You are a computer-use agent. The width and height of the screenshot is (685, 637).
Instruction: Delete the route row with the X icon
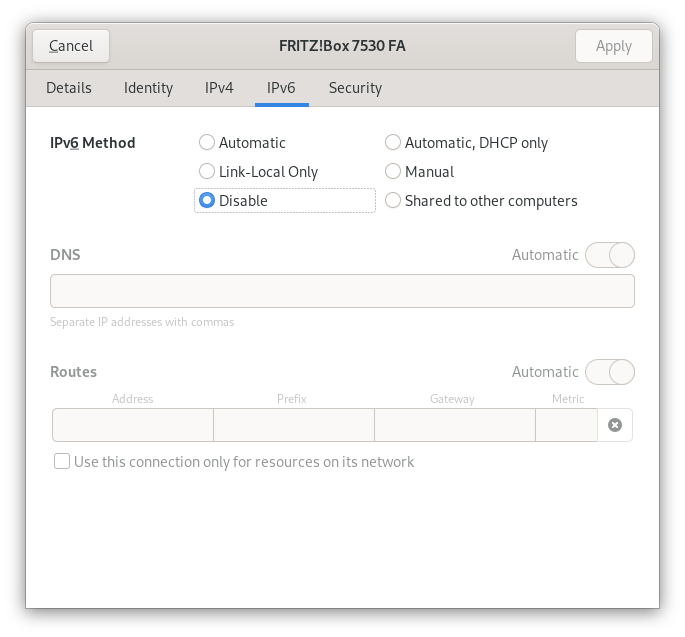coord(615,425)
